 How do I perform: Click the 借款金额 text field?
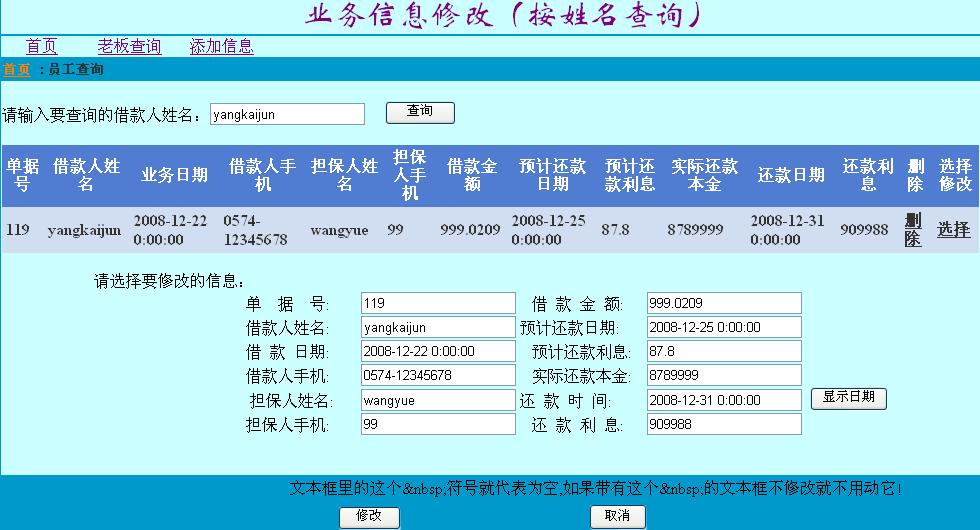click(723, 303)
